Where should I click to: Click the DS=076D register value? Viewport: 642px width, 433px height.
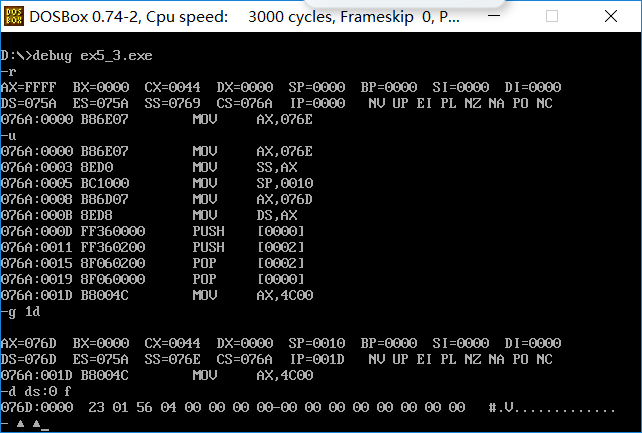(28, 359)
